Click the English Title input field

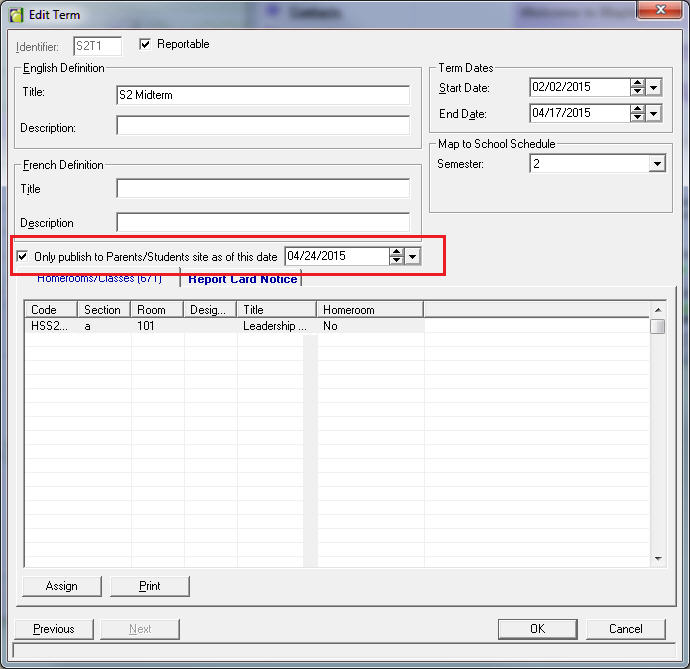(x=262, y=95)
